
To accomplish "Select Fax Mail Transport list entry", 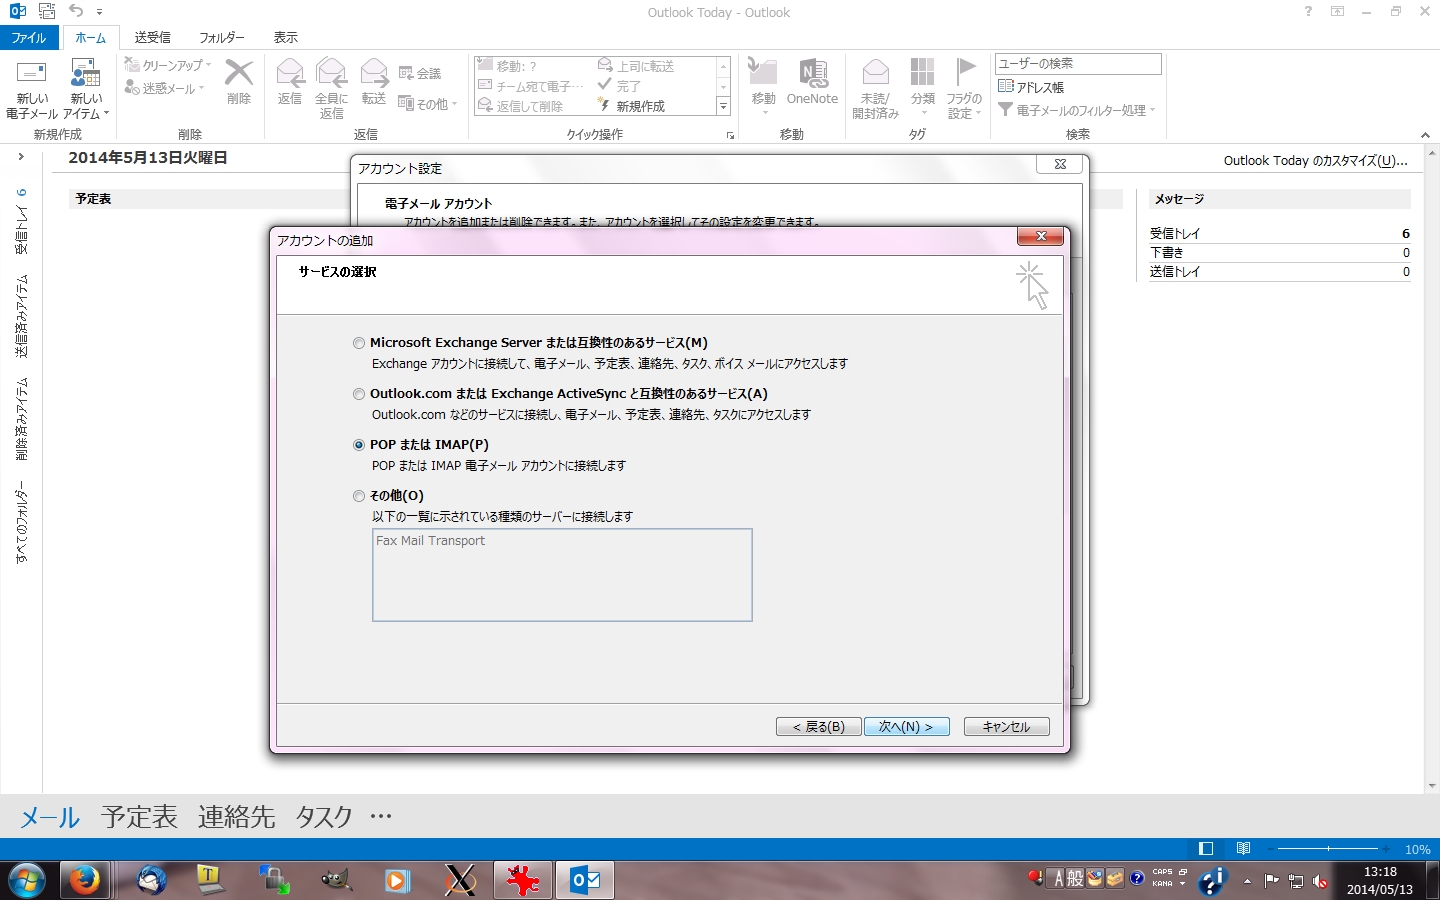I will point(431,541).
